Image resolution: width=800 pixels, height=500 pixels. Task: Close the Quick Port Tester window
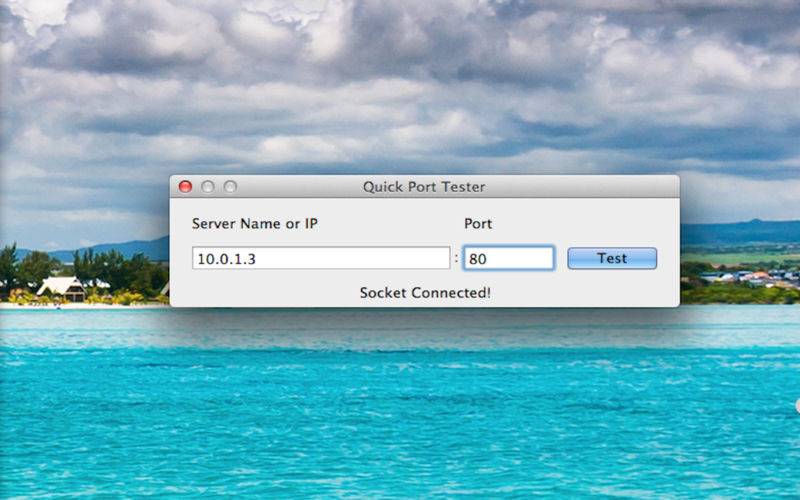[x=185, y=187]
